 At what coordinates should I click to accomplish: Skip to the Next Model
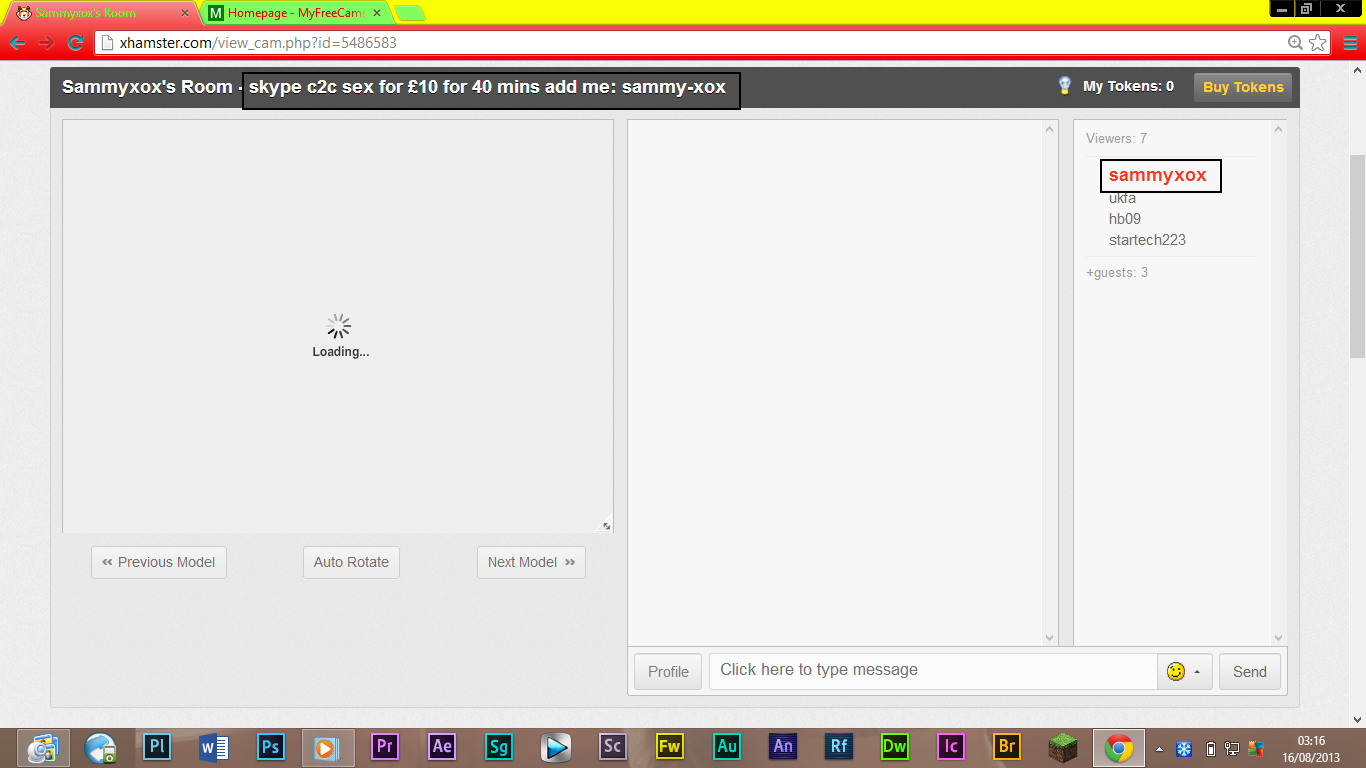(x=531, y=562)
